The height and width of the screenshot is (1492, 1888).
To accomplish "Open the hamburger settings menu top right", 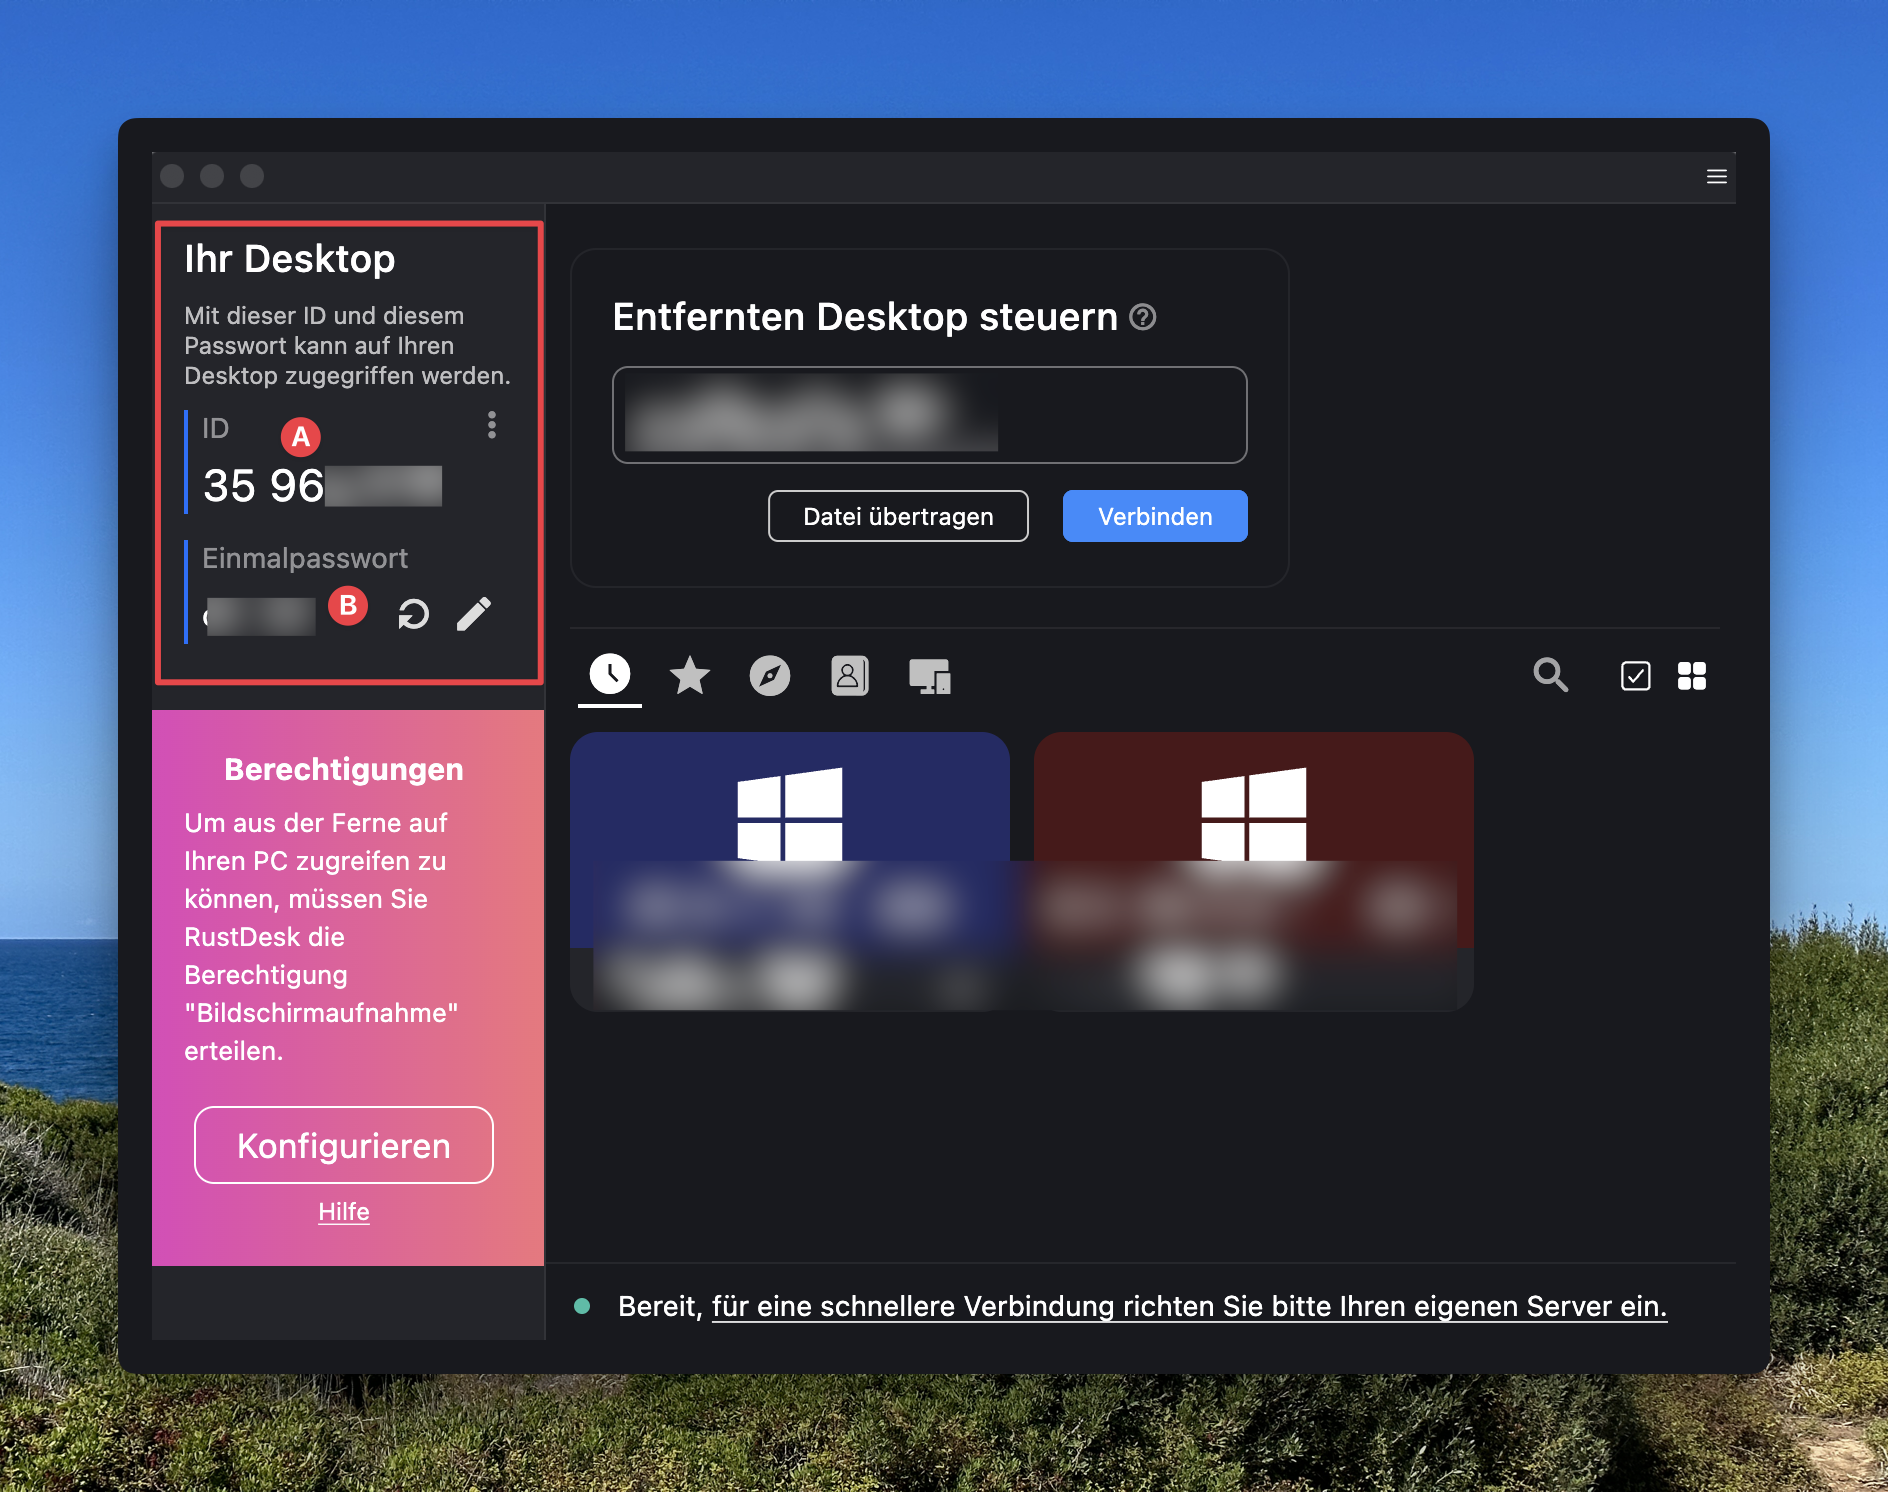I will pyautogui.click(x=1717, y=176).
